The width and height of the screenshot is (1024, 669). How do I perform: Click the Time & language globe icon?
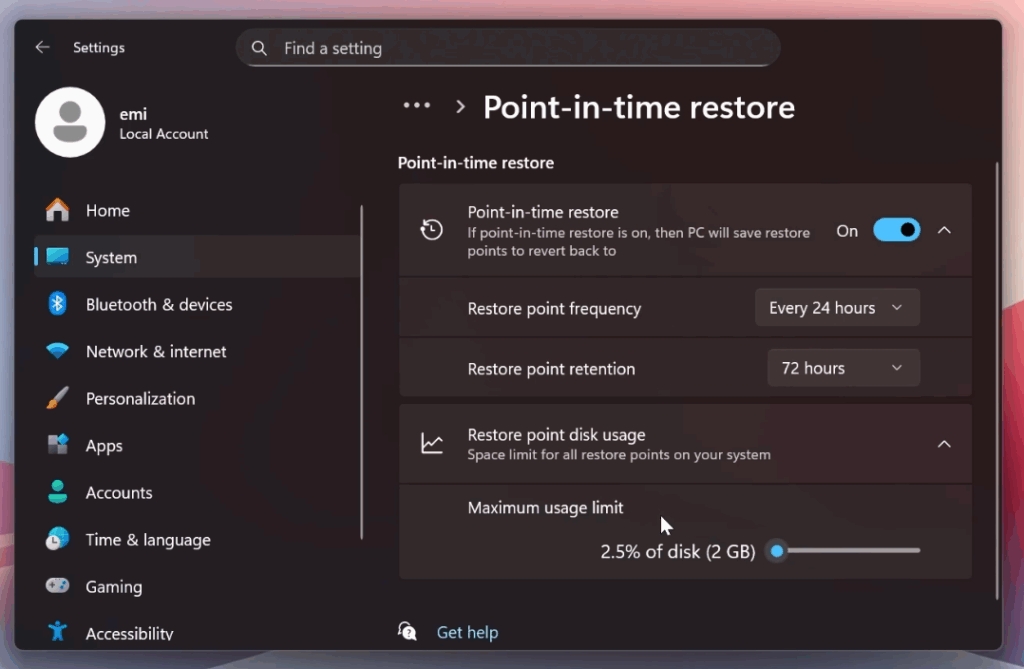58,540
